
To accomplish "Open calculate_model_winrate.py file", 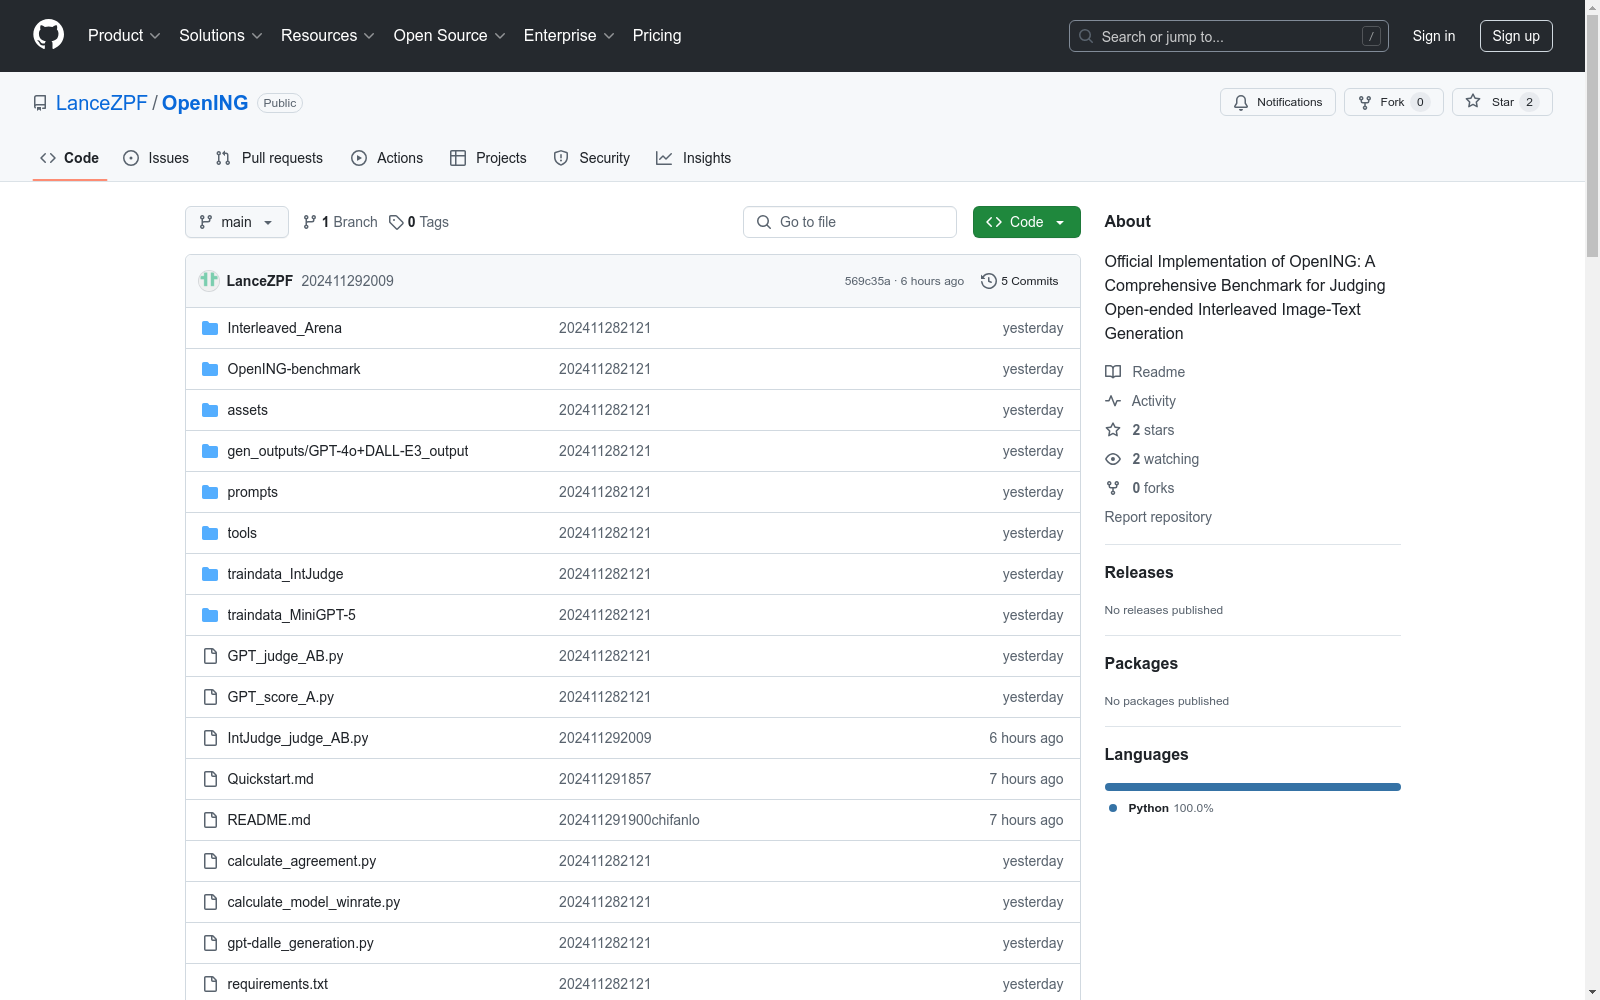I will pos(314,902).
